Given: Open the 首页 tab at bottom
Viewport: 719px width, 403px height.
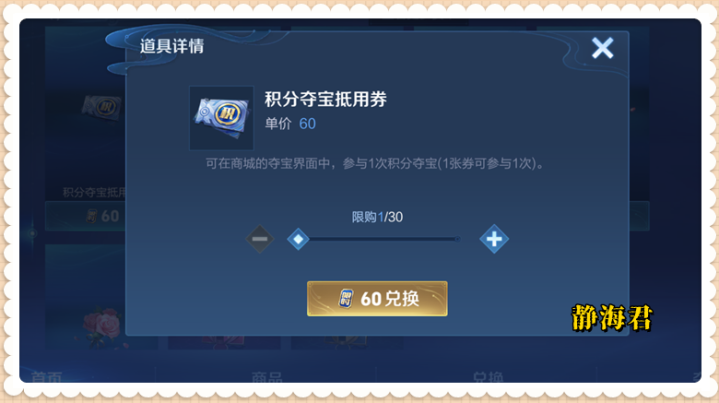Looking at the screenshot, I should [x=47, y=377].
